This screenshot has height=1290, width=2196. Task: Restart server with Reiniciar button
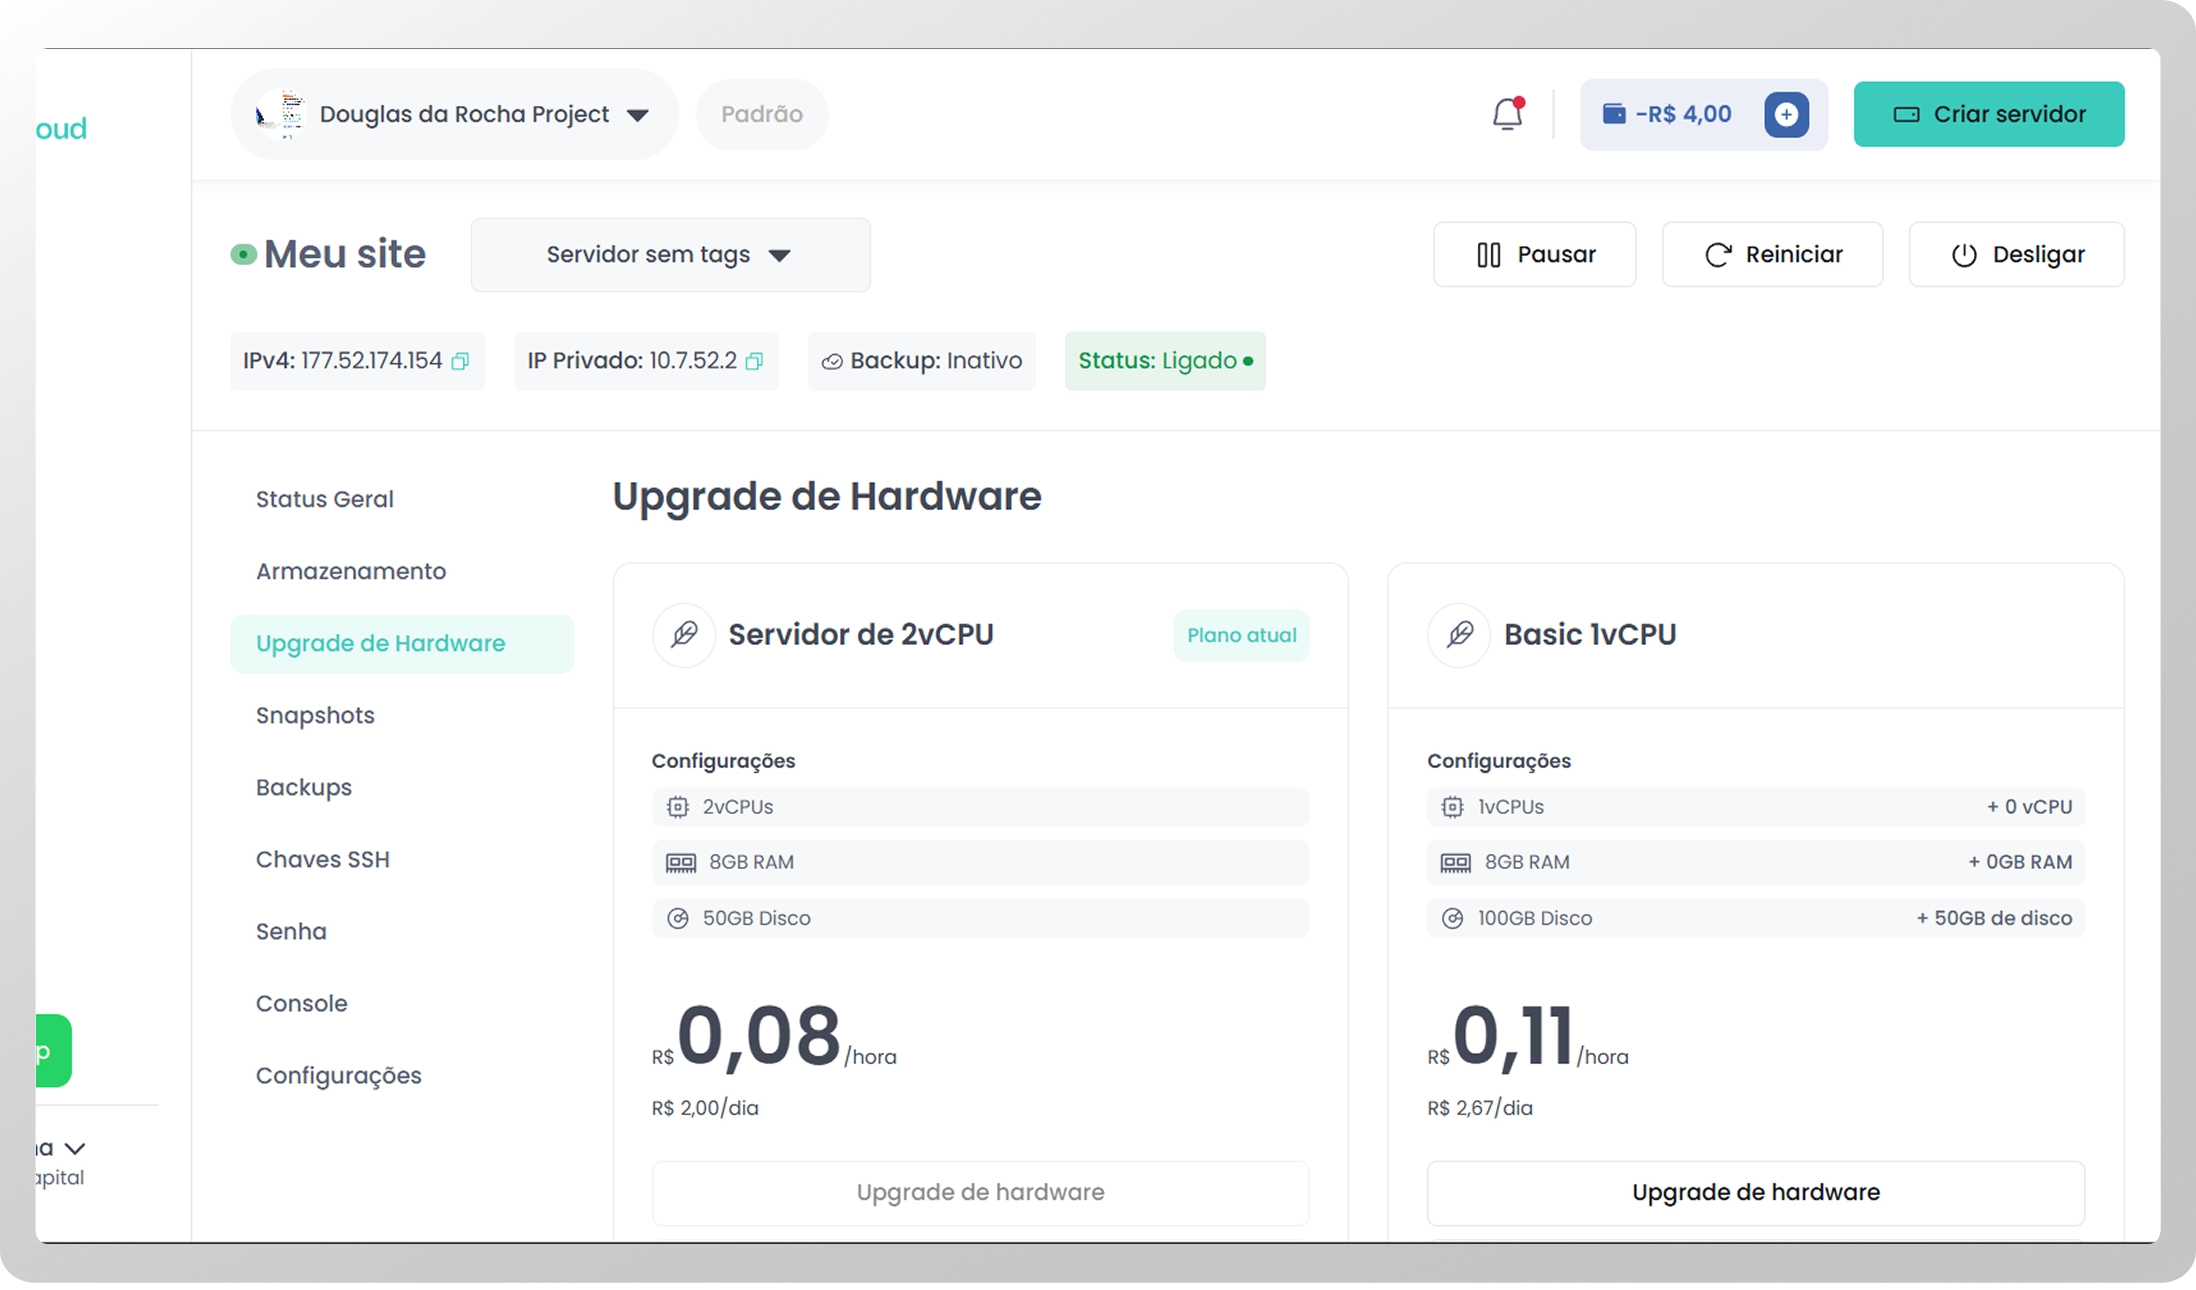(x=1772, y=254)
